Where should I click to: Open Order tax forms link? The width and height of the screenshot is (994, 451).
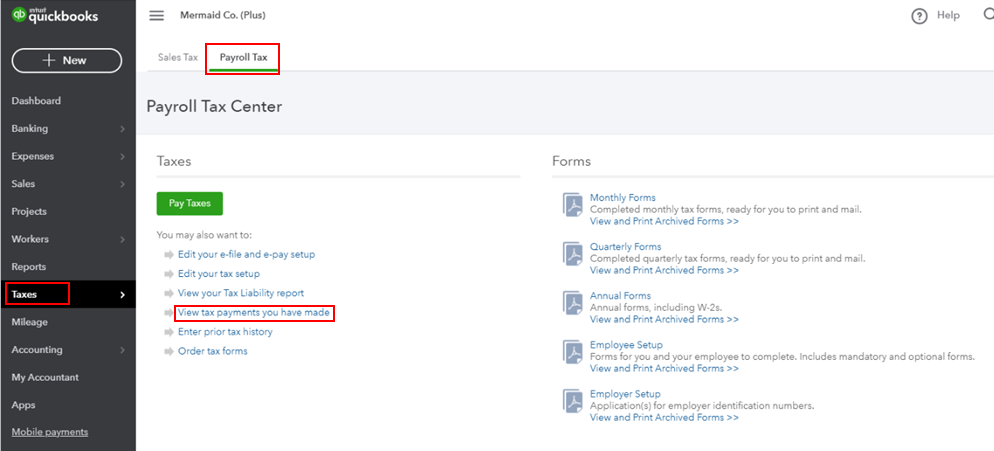(212, 351)
